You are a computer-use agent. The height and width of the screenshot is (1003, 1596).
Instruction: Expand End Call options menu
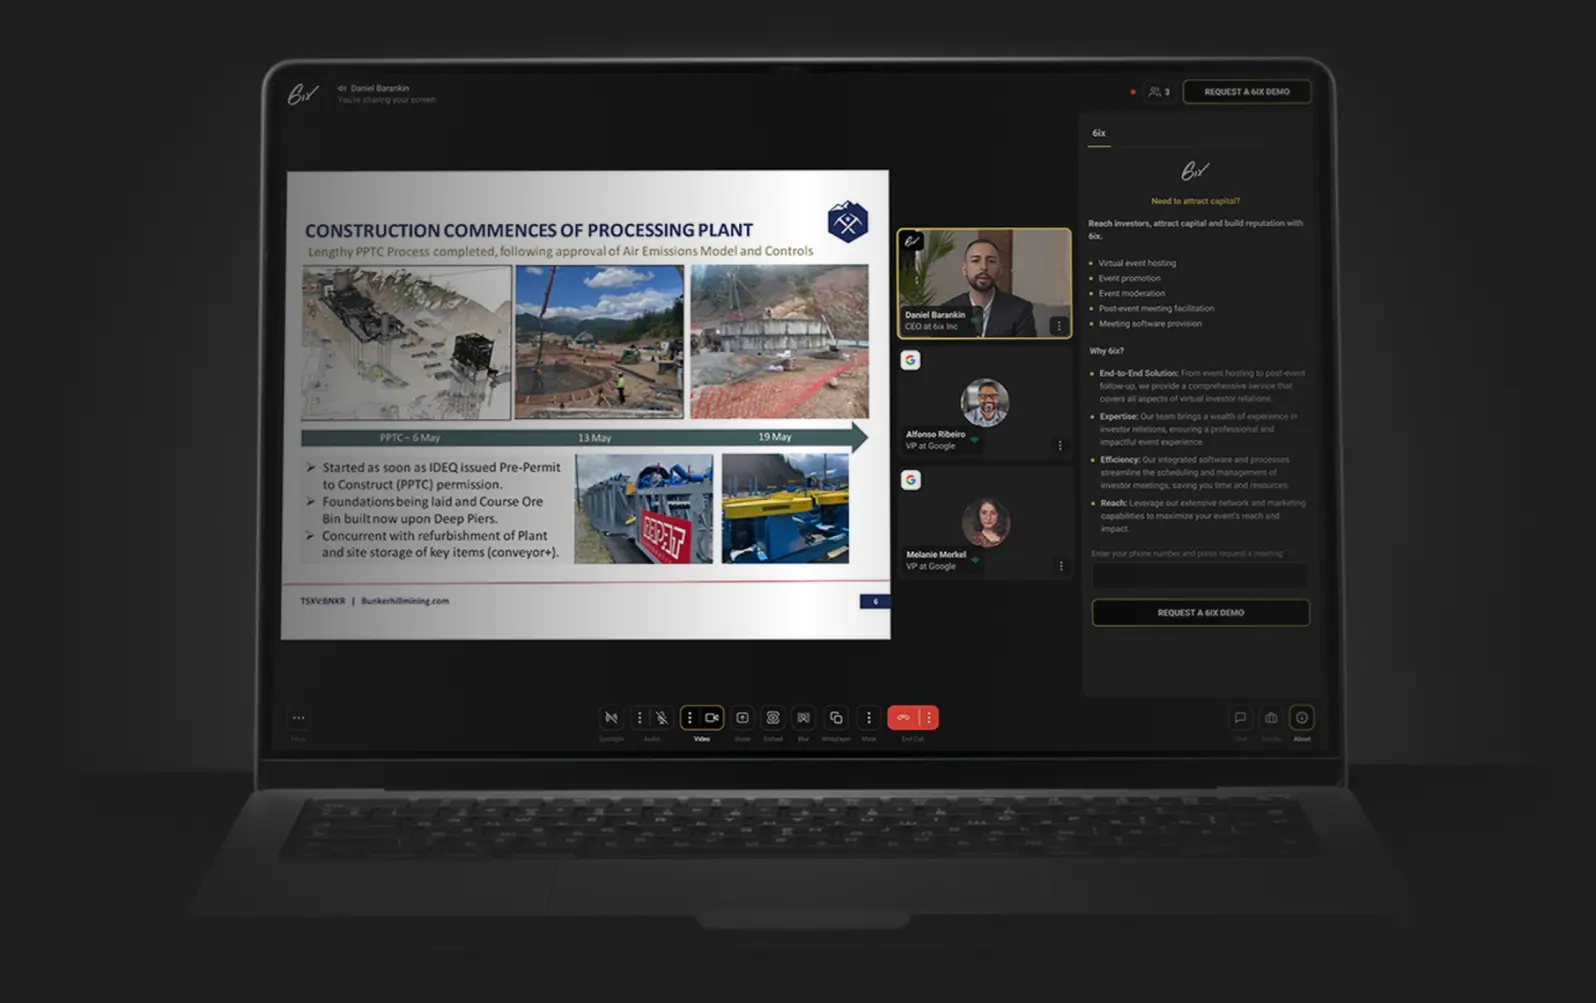point(929,718)
